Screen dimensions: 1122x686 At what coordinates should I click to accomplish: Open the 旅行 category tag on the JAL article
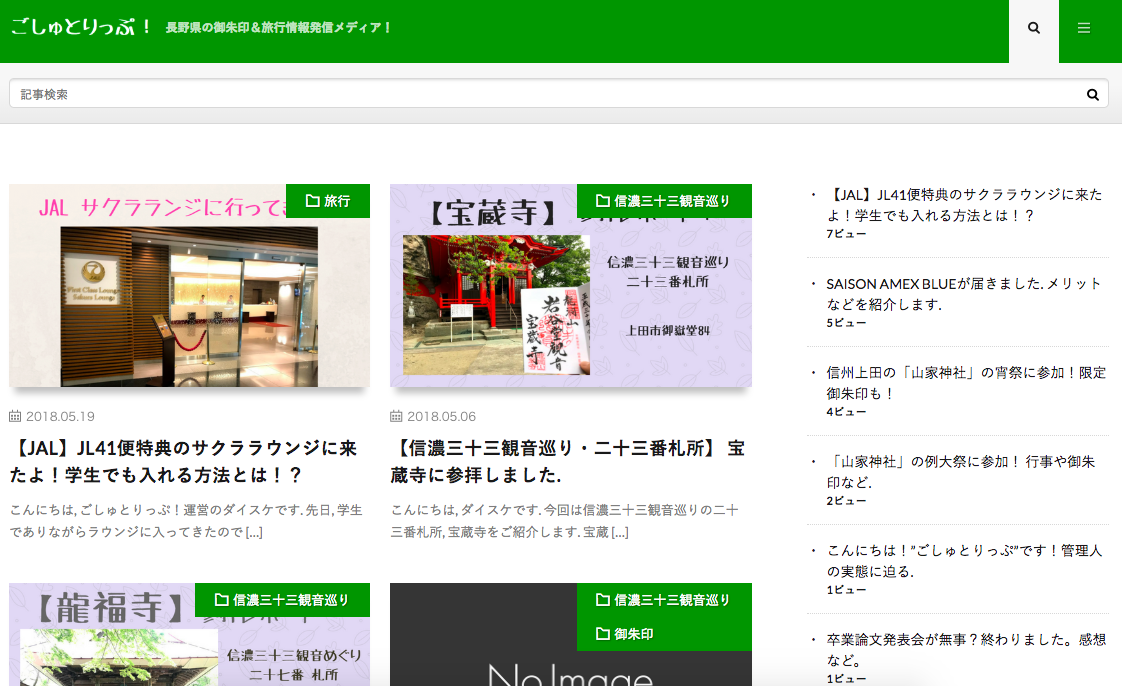click(328, 201)
